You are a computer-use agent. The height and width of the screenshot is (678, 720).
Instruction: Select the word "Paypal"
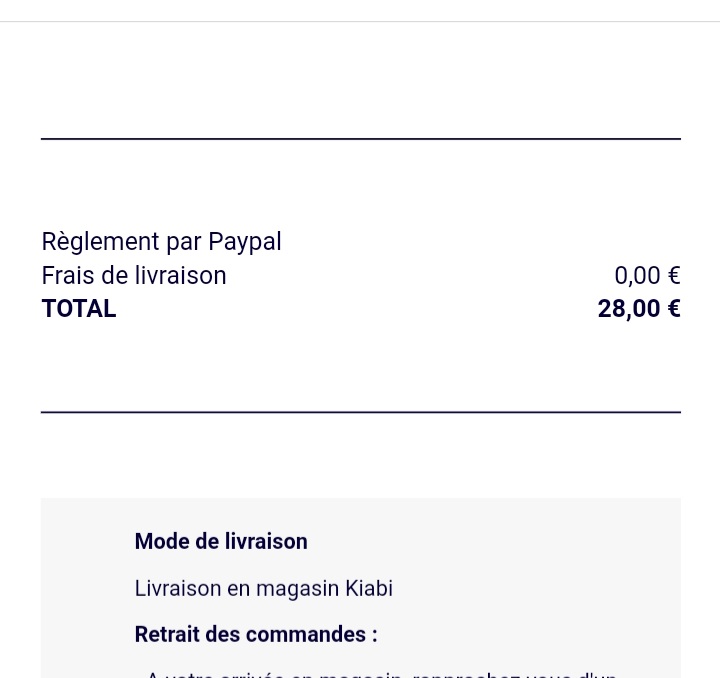coord(245,242)
